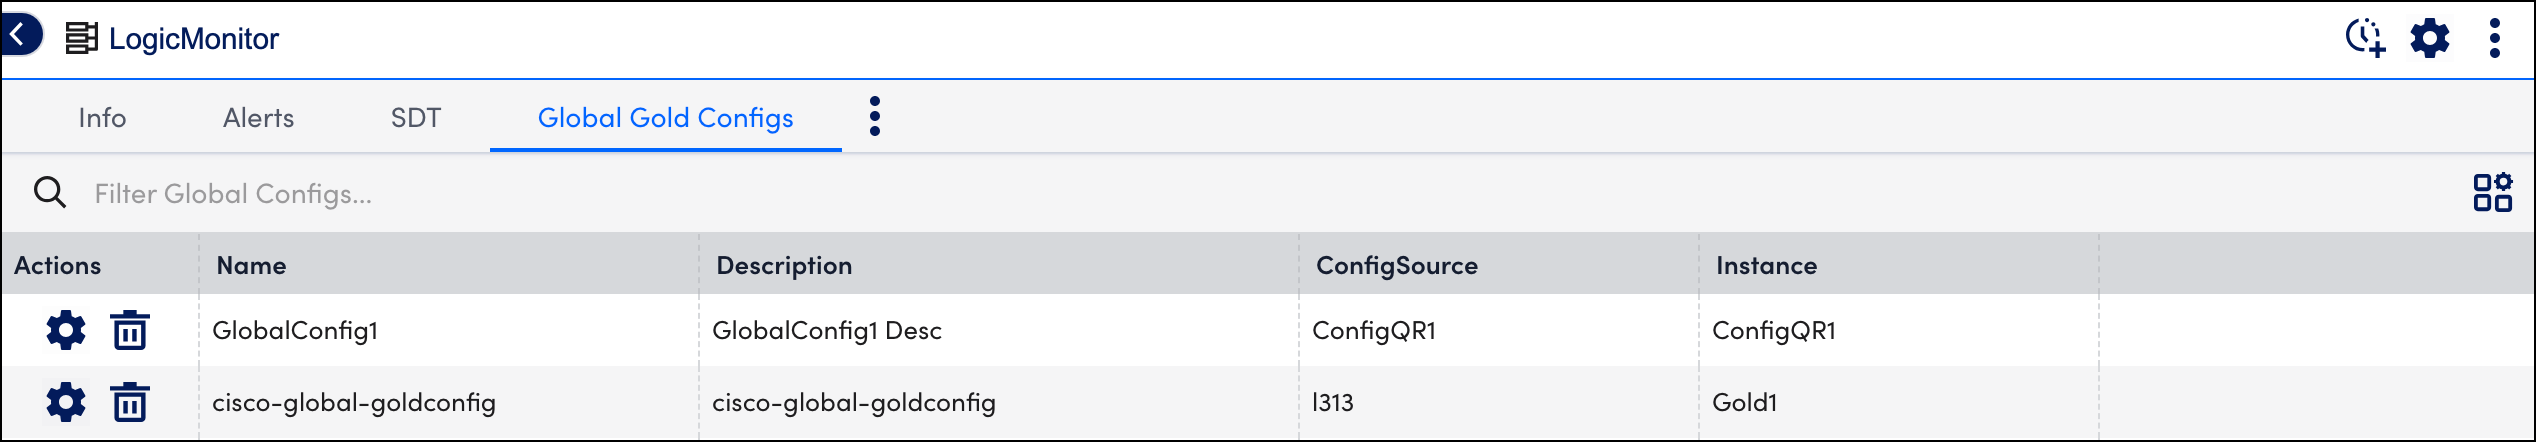Open the table column settings icon
2536x442 pixels.
tap(2493, 192)
